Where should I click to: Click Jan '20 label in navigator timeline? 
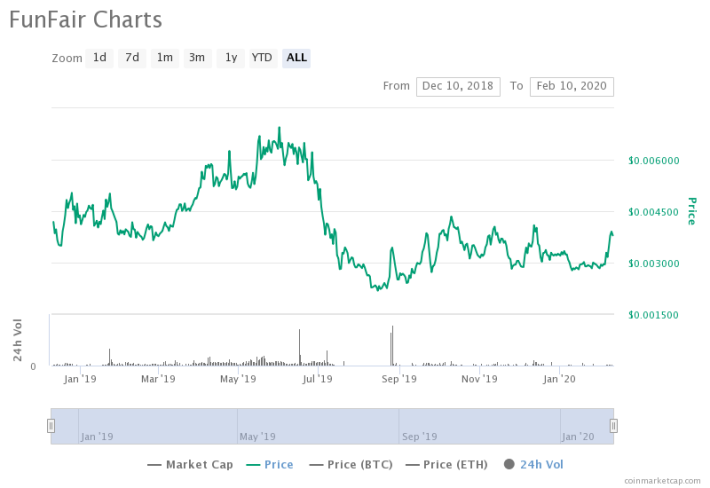(x=578, y=437)
